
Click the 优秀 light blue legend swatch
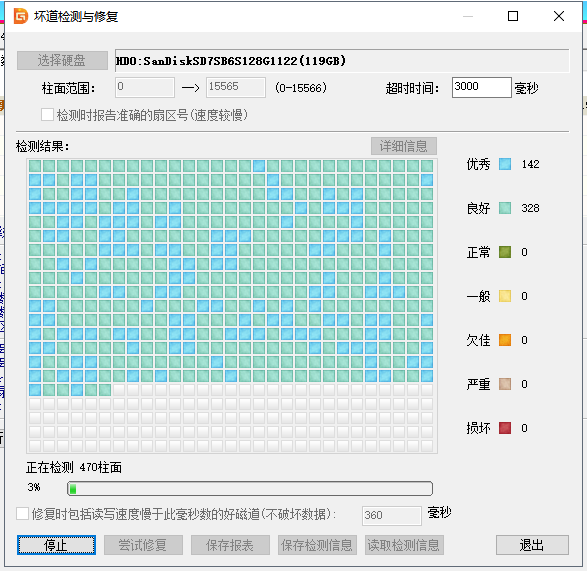[x=505, y=164]
